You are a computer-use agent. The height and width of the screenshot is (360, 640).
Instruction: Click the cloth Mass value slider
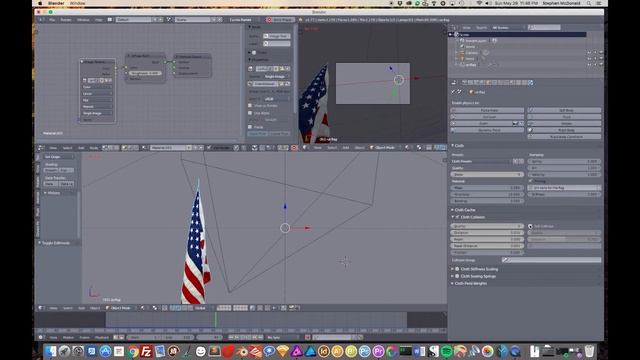(487, 188)
